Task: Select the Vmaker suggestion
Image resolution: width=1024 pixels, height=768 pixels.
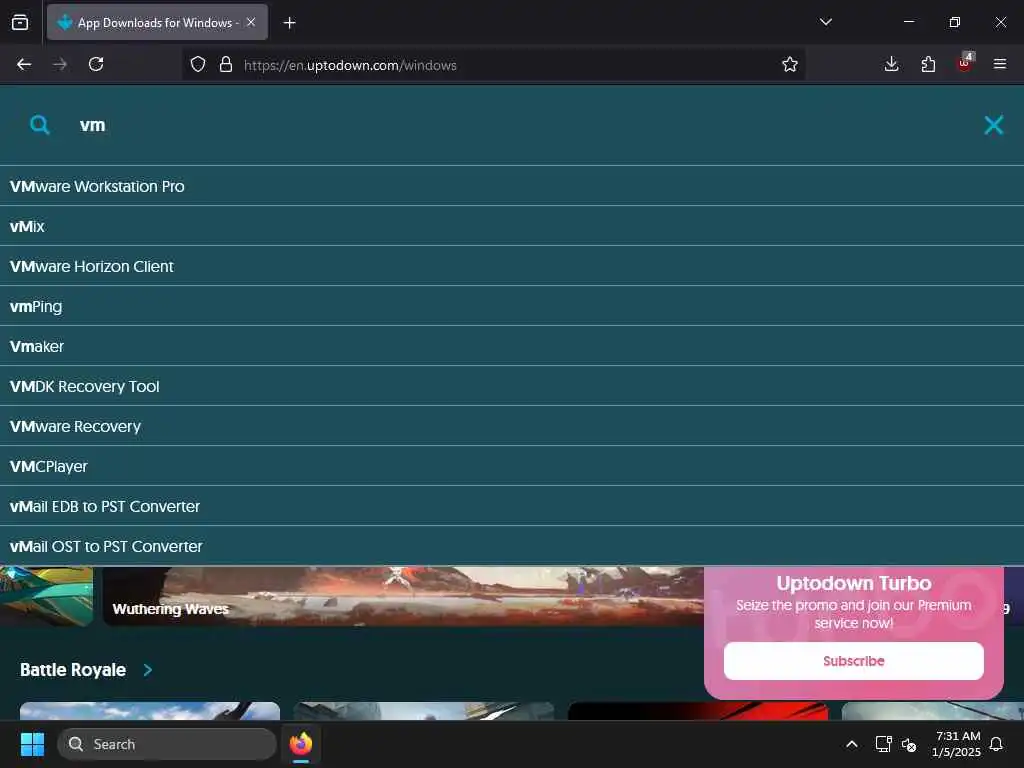Action: (512, 346)
